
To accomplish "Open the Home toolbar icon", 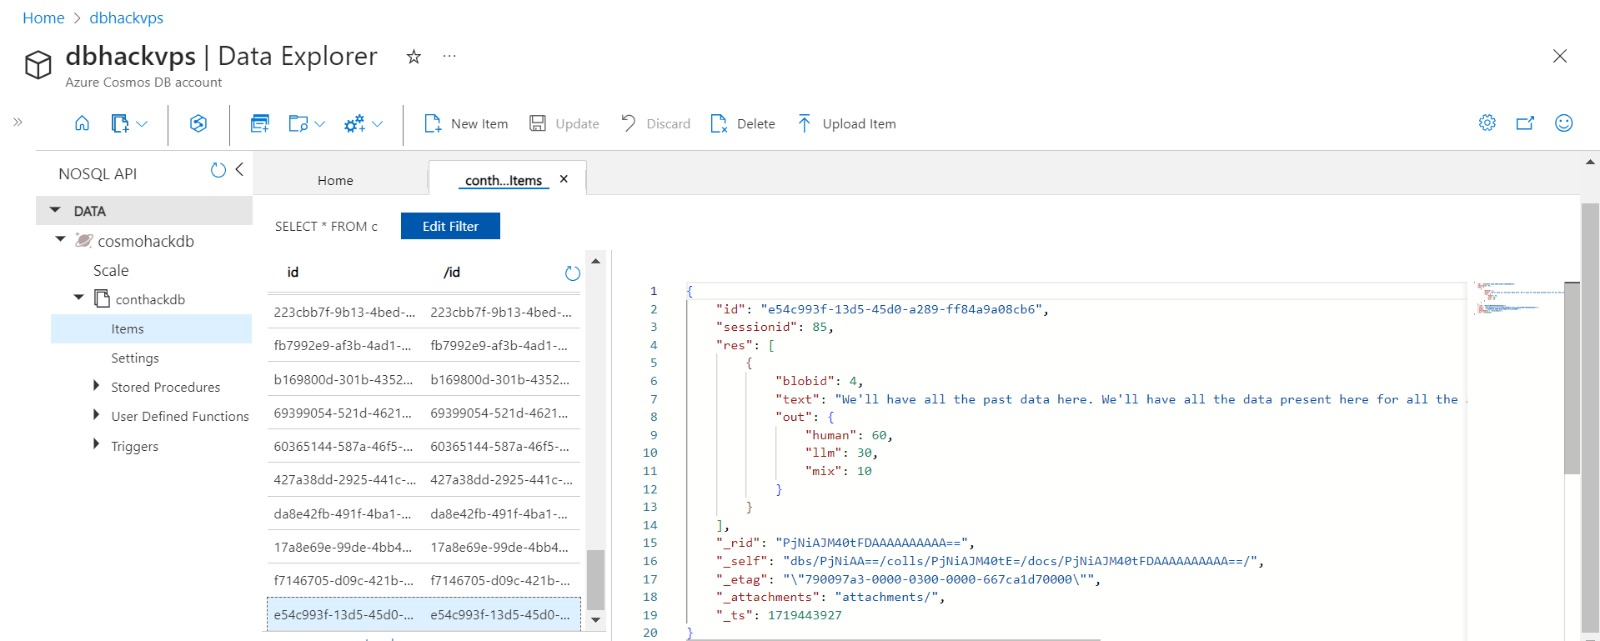I will [82, 123].
